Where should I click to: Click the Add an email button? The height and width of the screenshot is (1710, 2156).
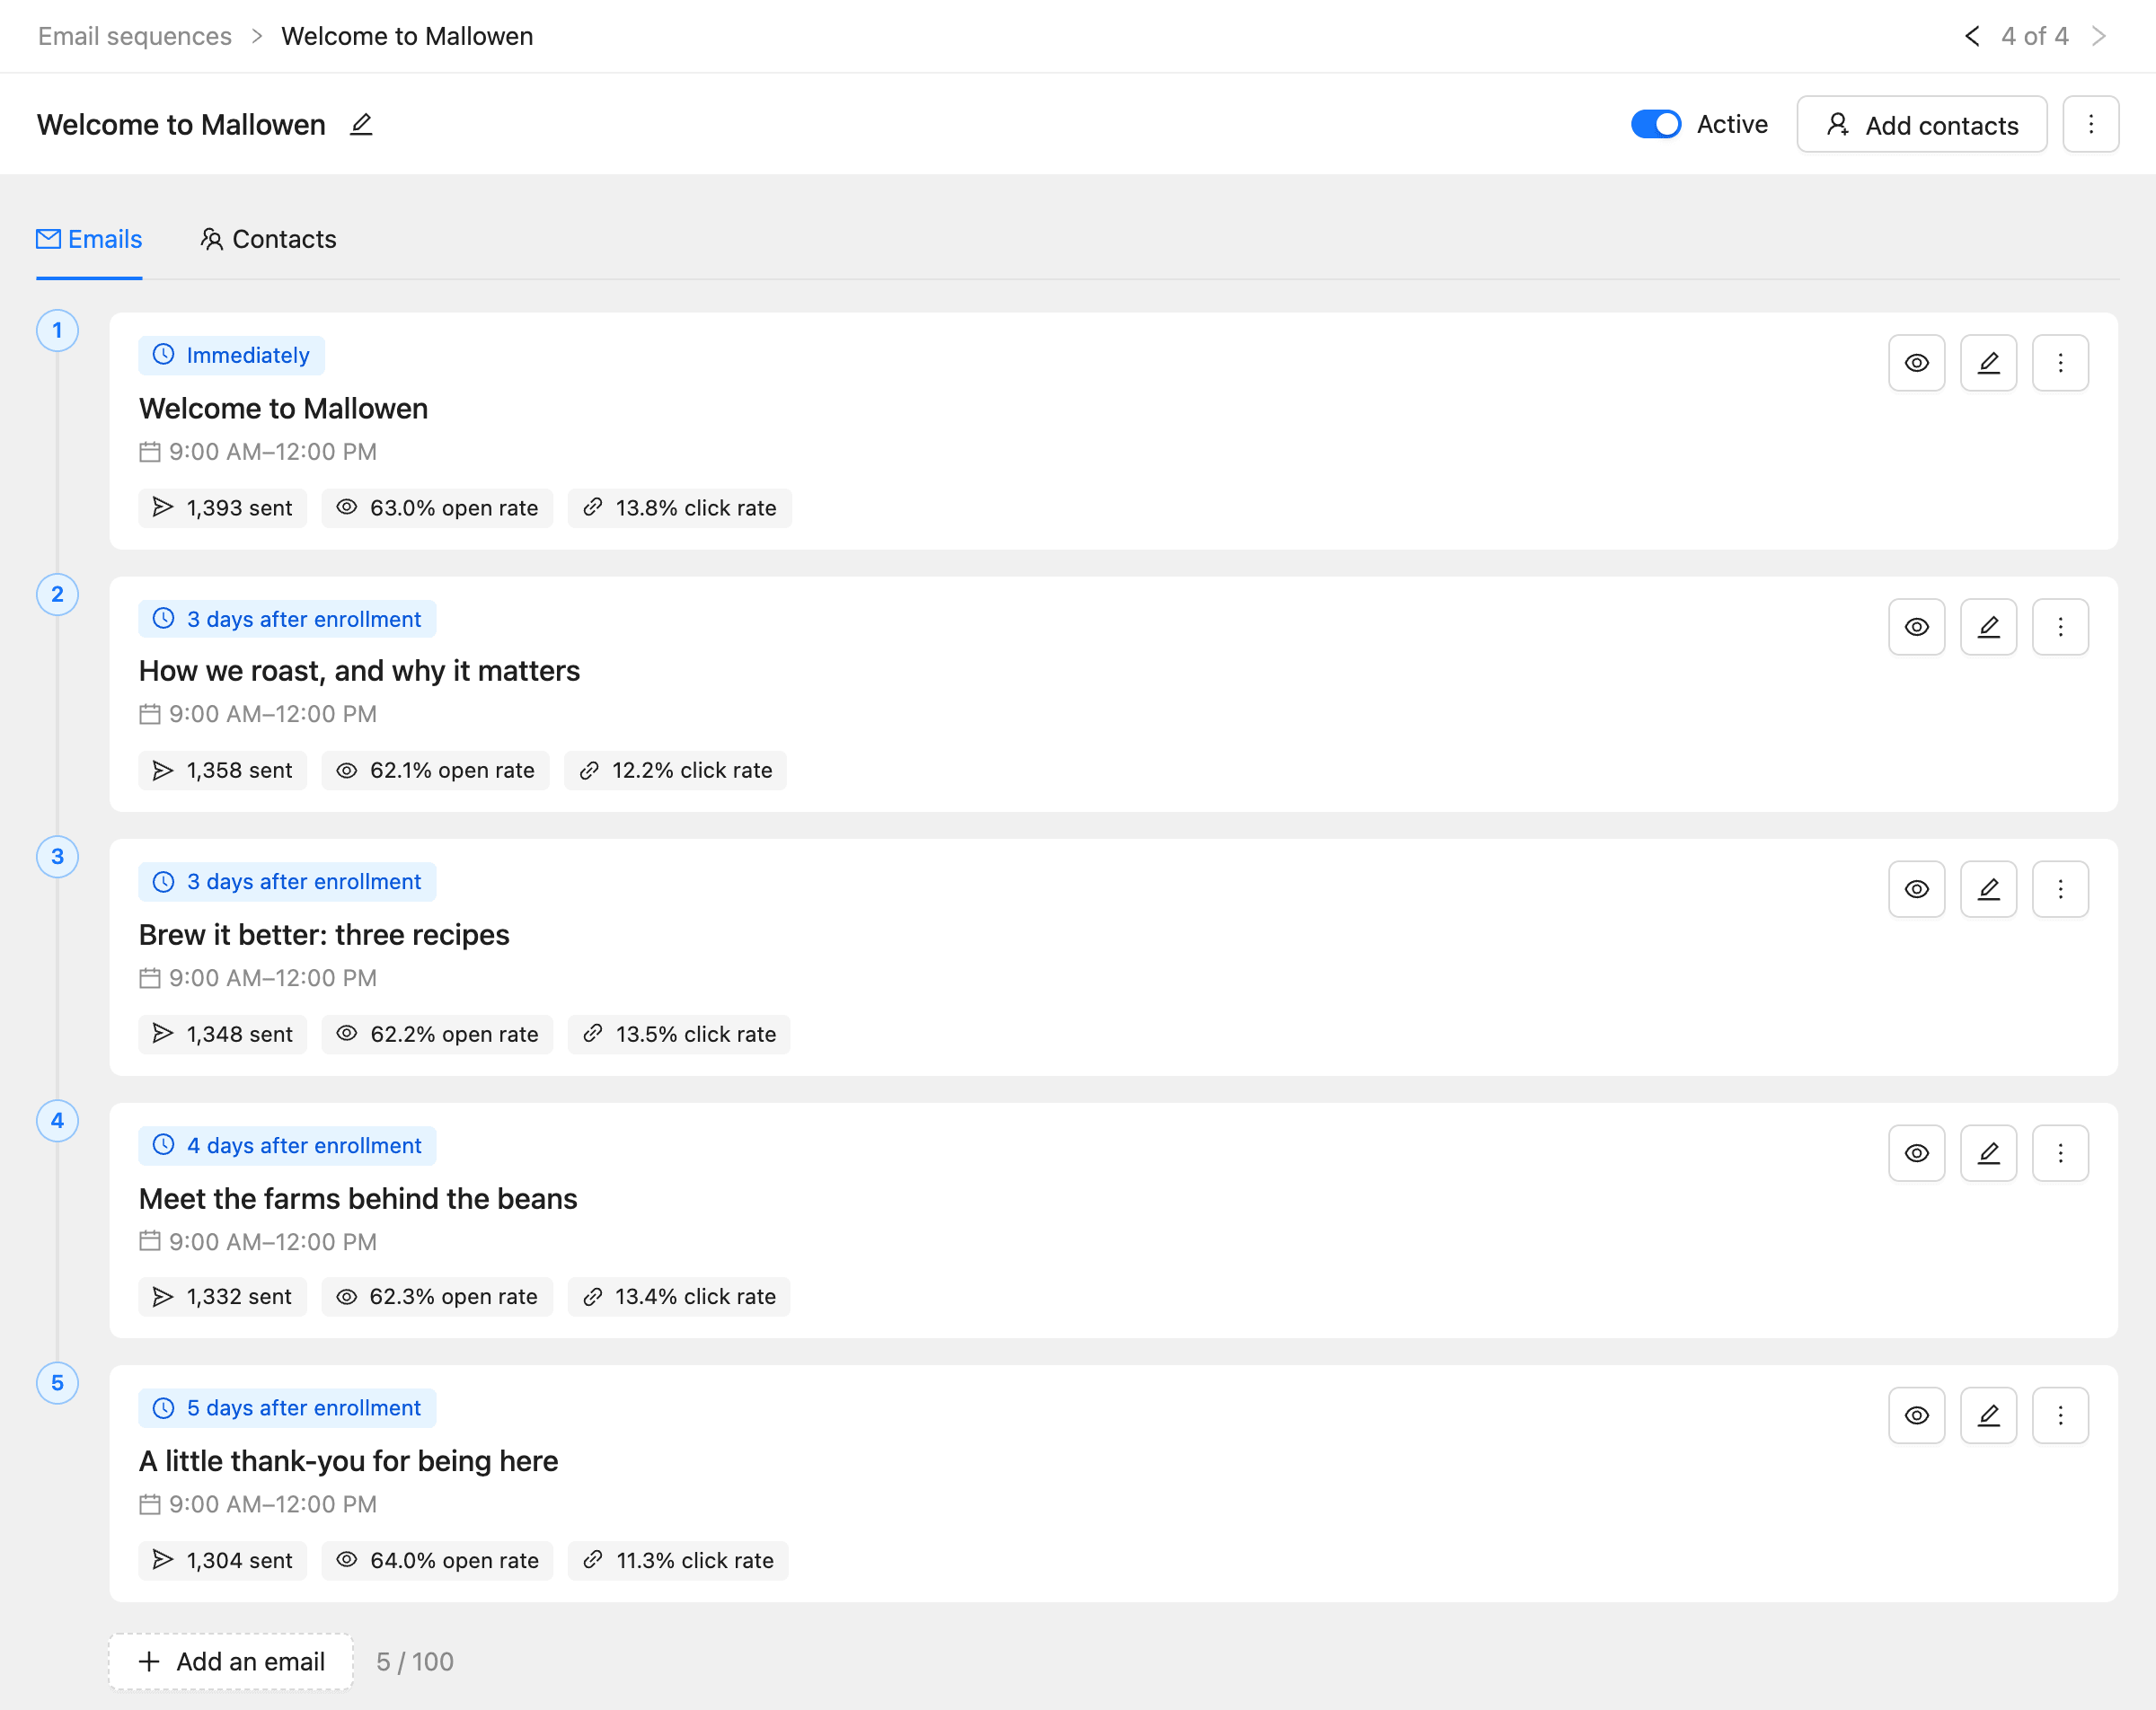[231, 1661]
